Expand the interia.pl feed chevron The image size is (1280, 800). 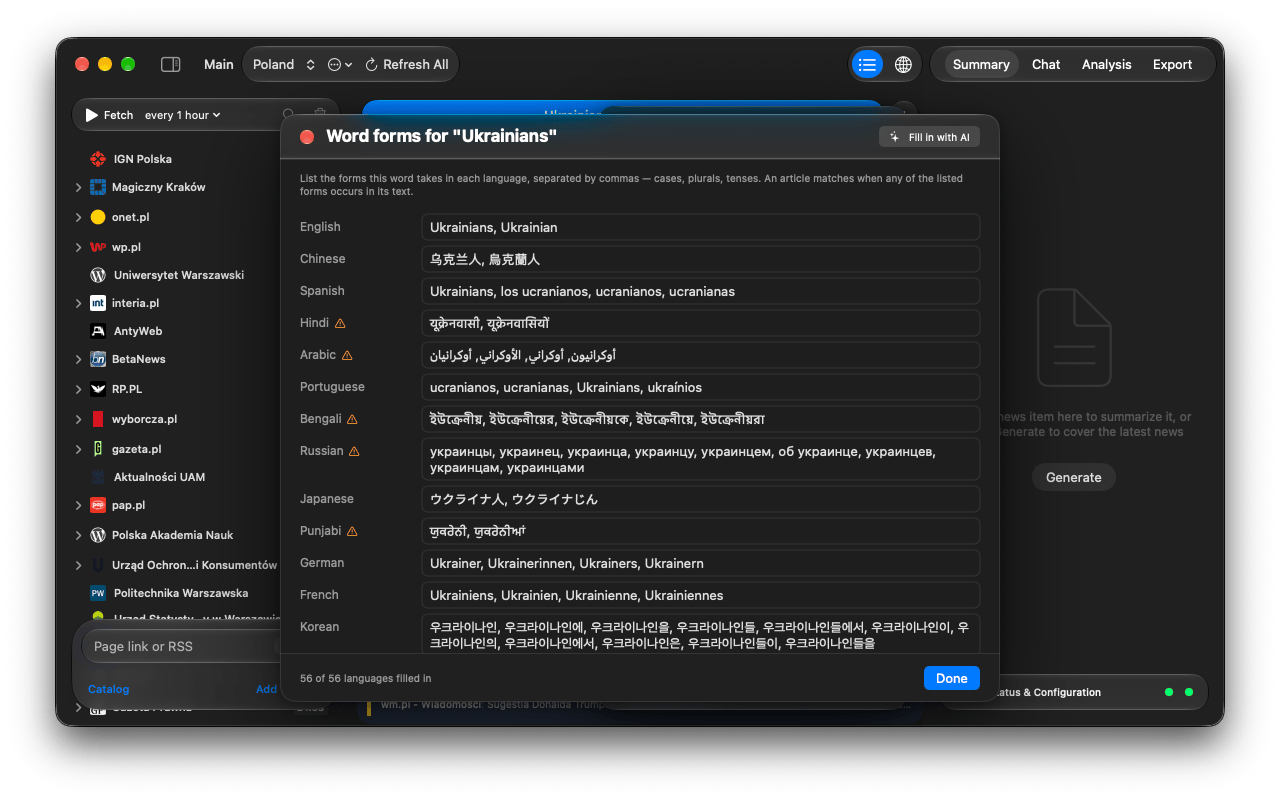tap(79, 303)
